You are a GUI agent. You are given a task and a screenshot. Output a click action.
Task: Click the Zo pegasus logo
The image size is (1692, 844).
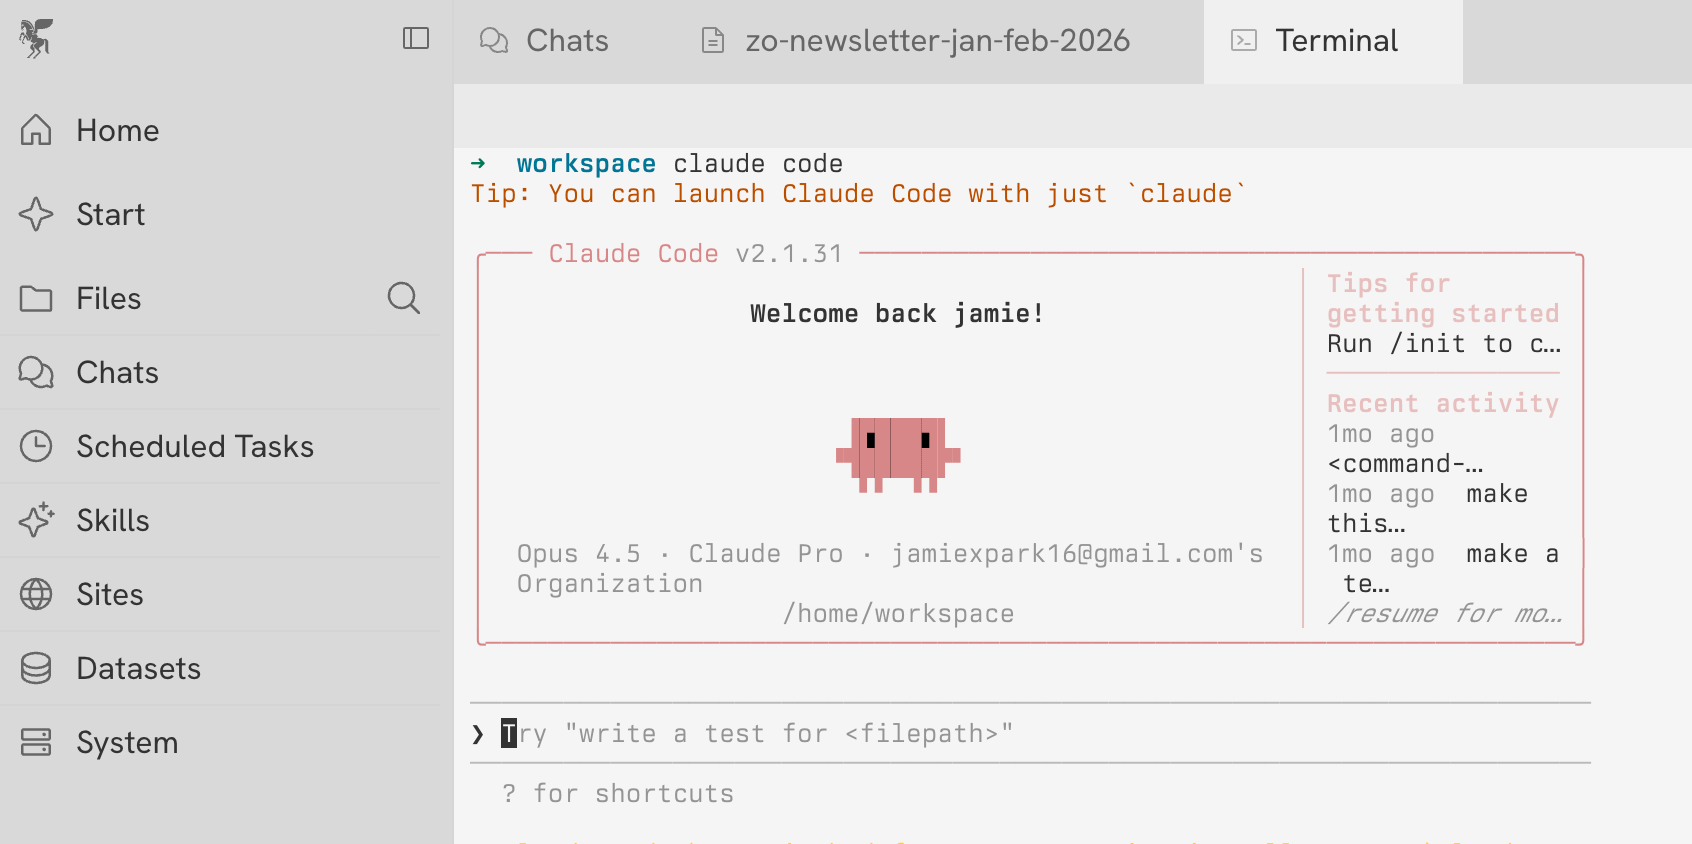pos(36,38)
